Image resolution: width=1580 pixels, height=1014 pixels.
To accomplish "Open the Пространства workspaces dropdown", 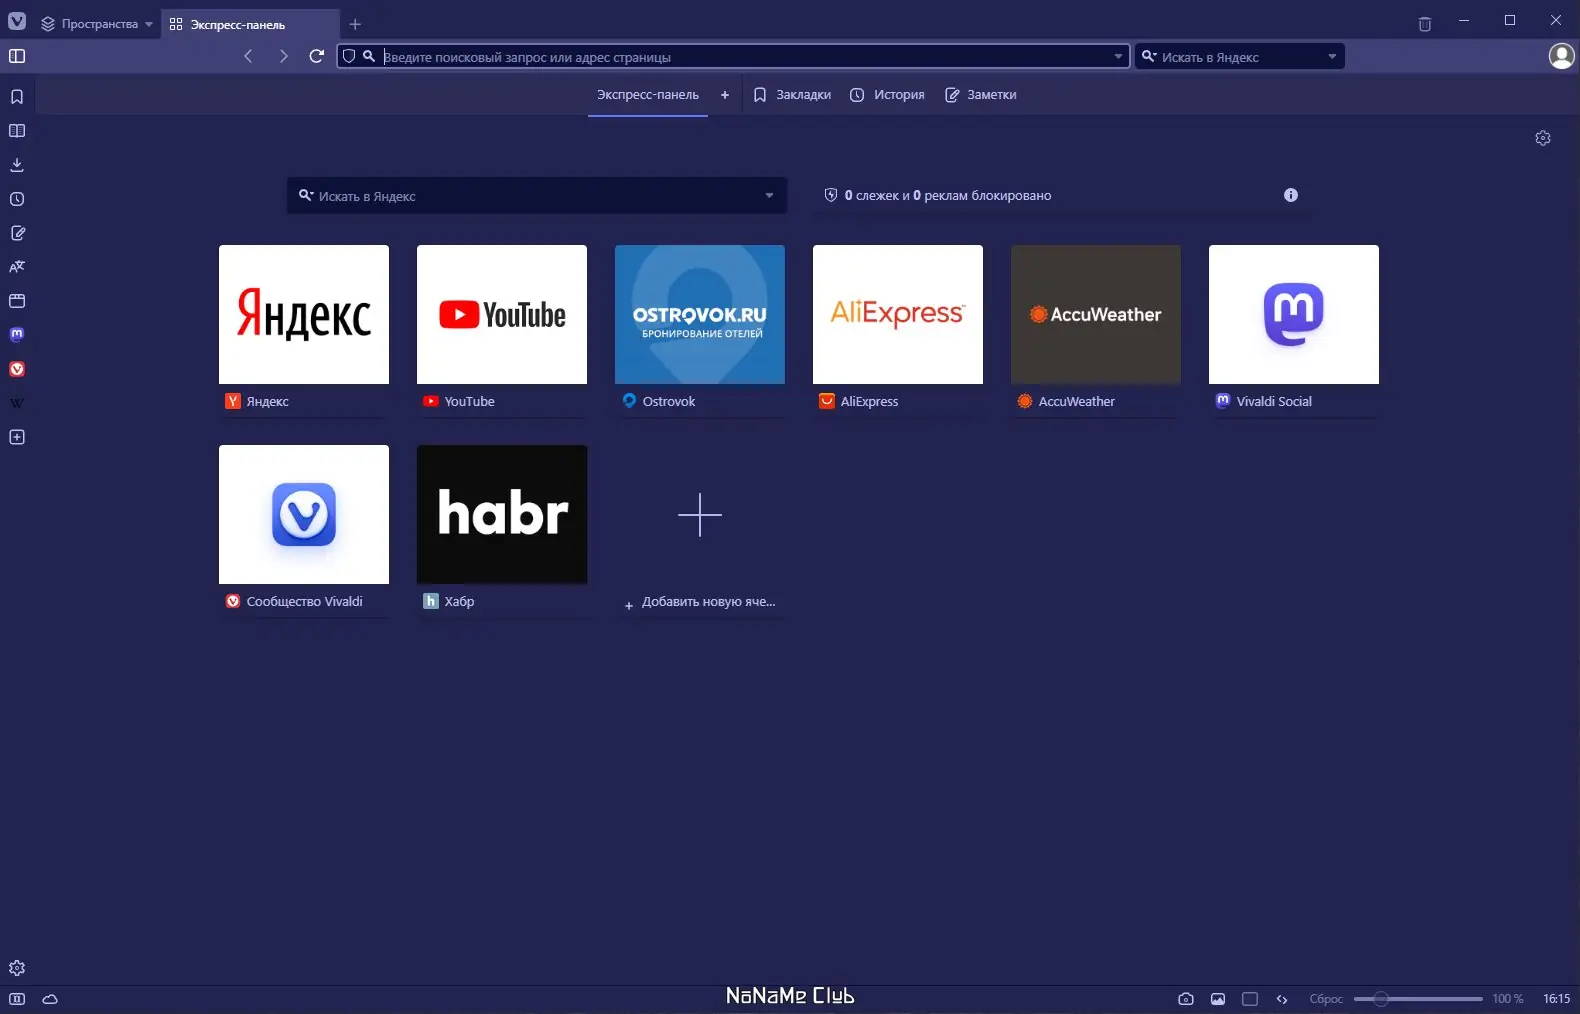I will 97,24.
